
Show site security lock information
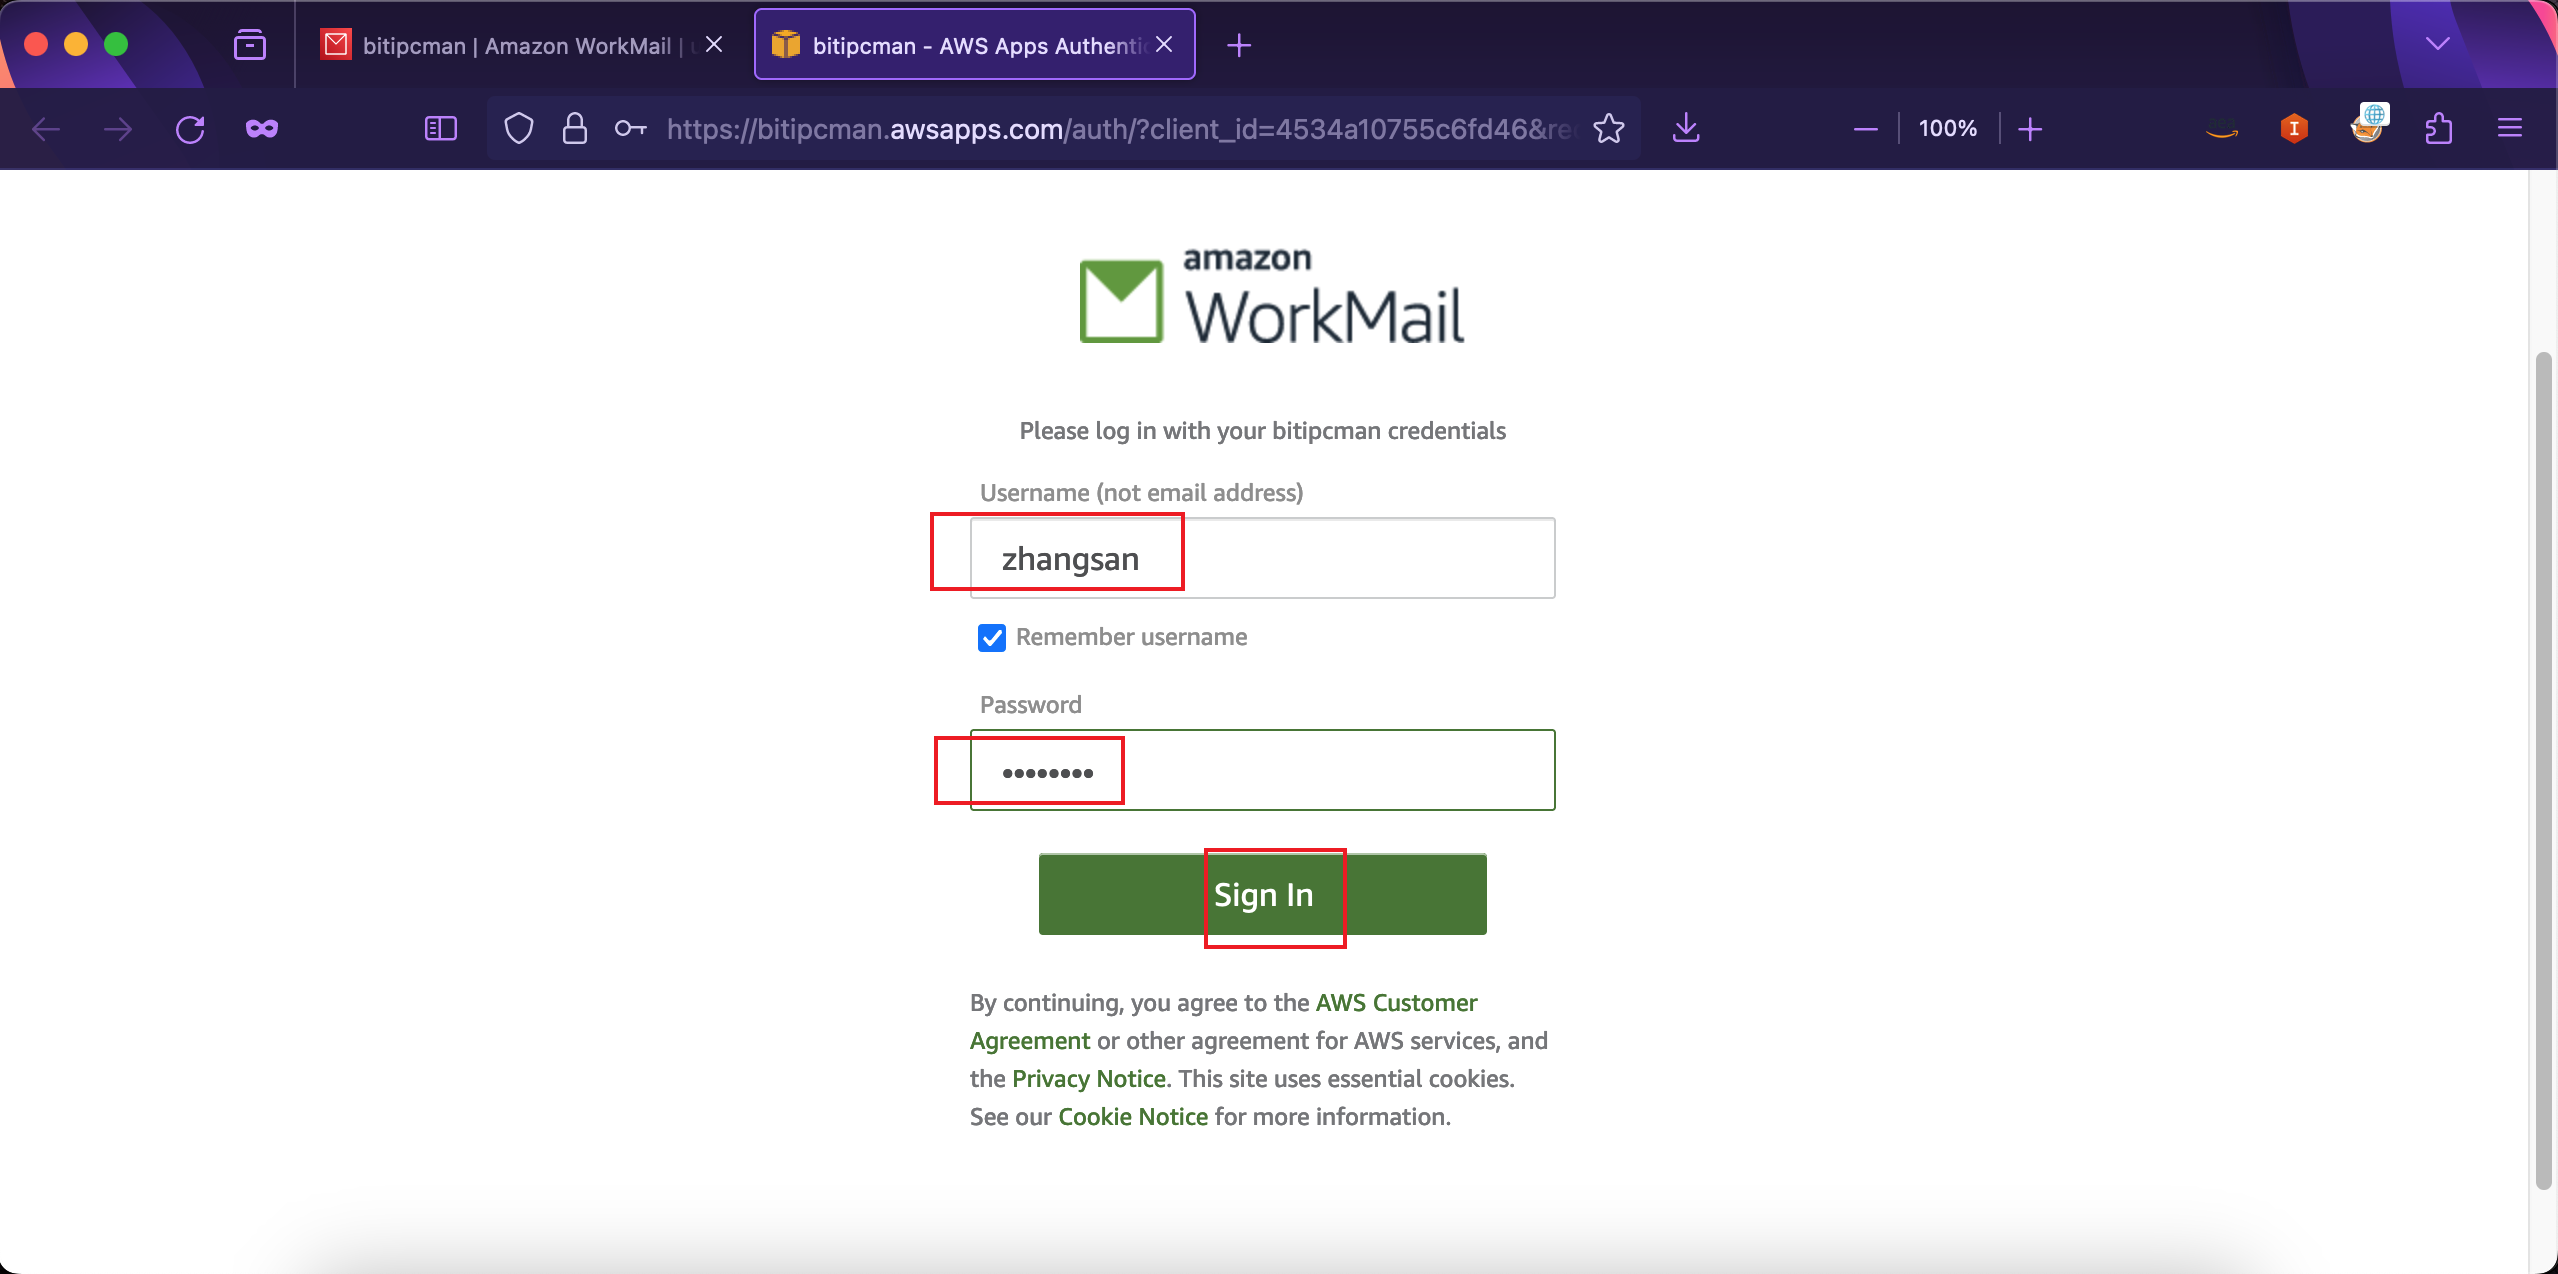[574, 129]
